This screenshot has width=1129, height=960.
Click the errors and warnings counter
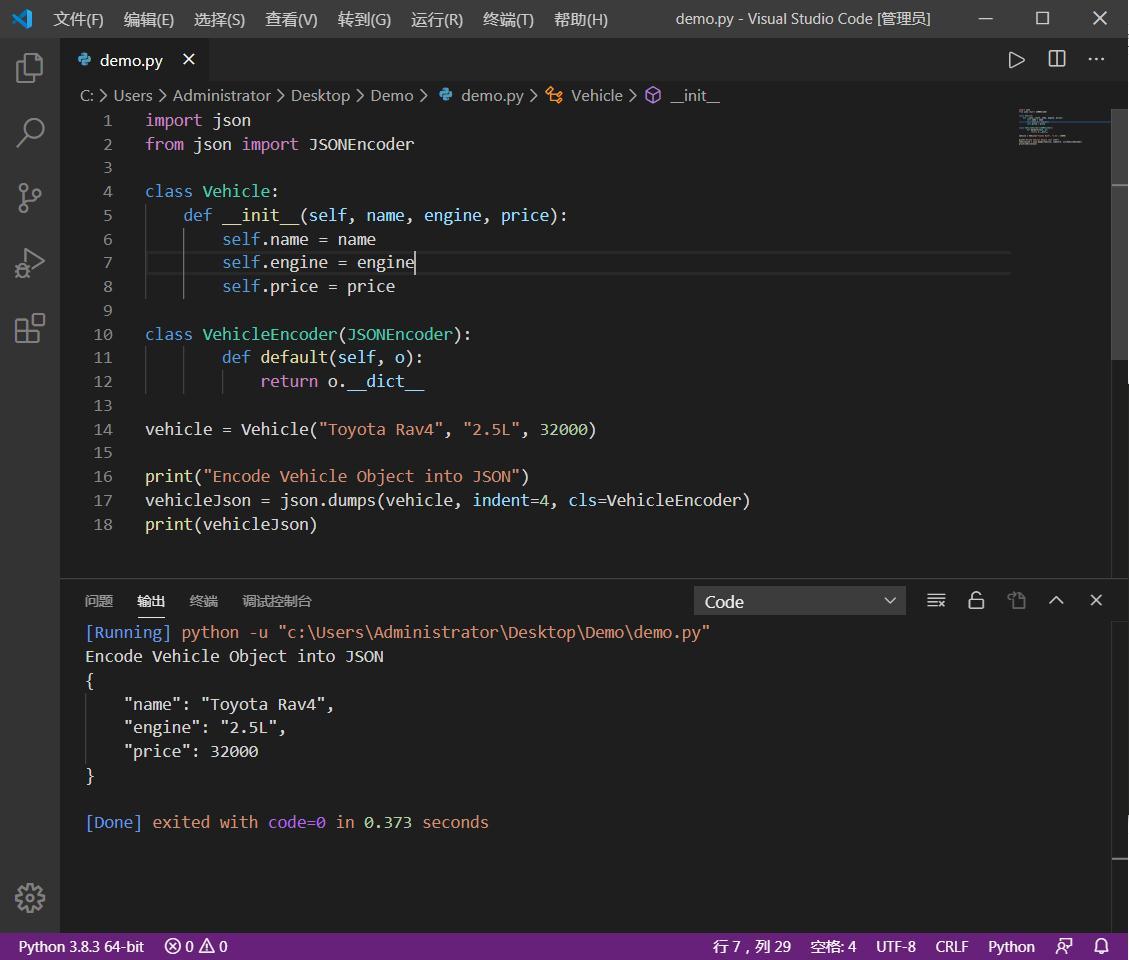[x=195, y=946]
